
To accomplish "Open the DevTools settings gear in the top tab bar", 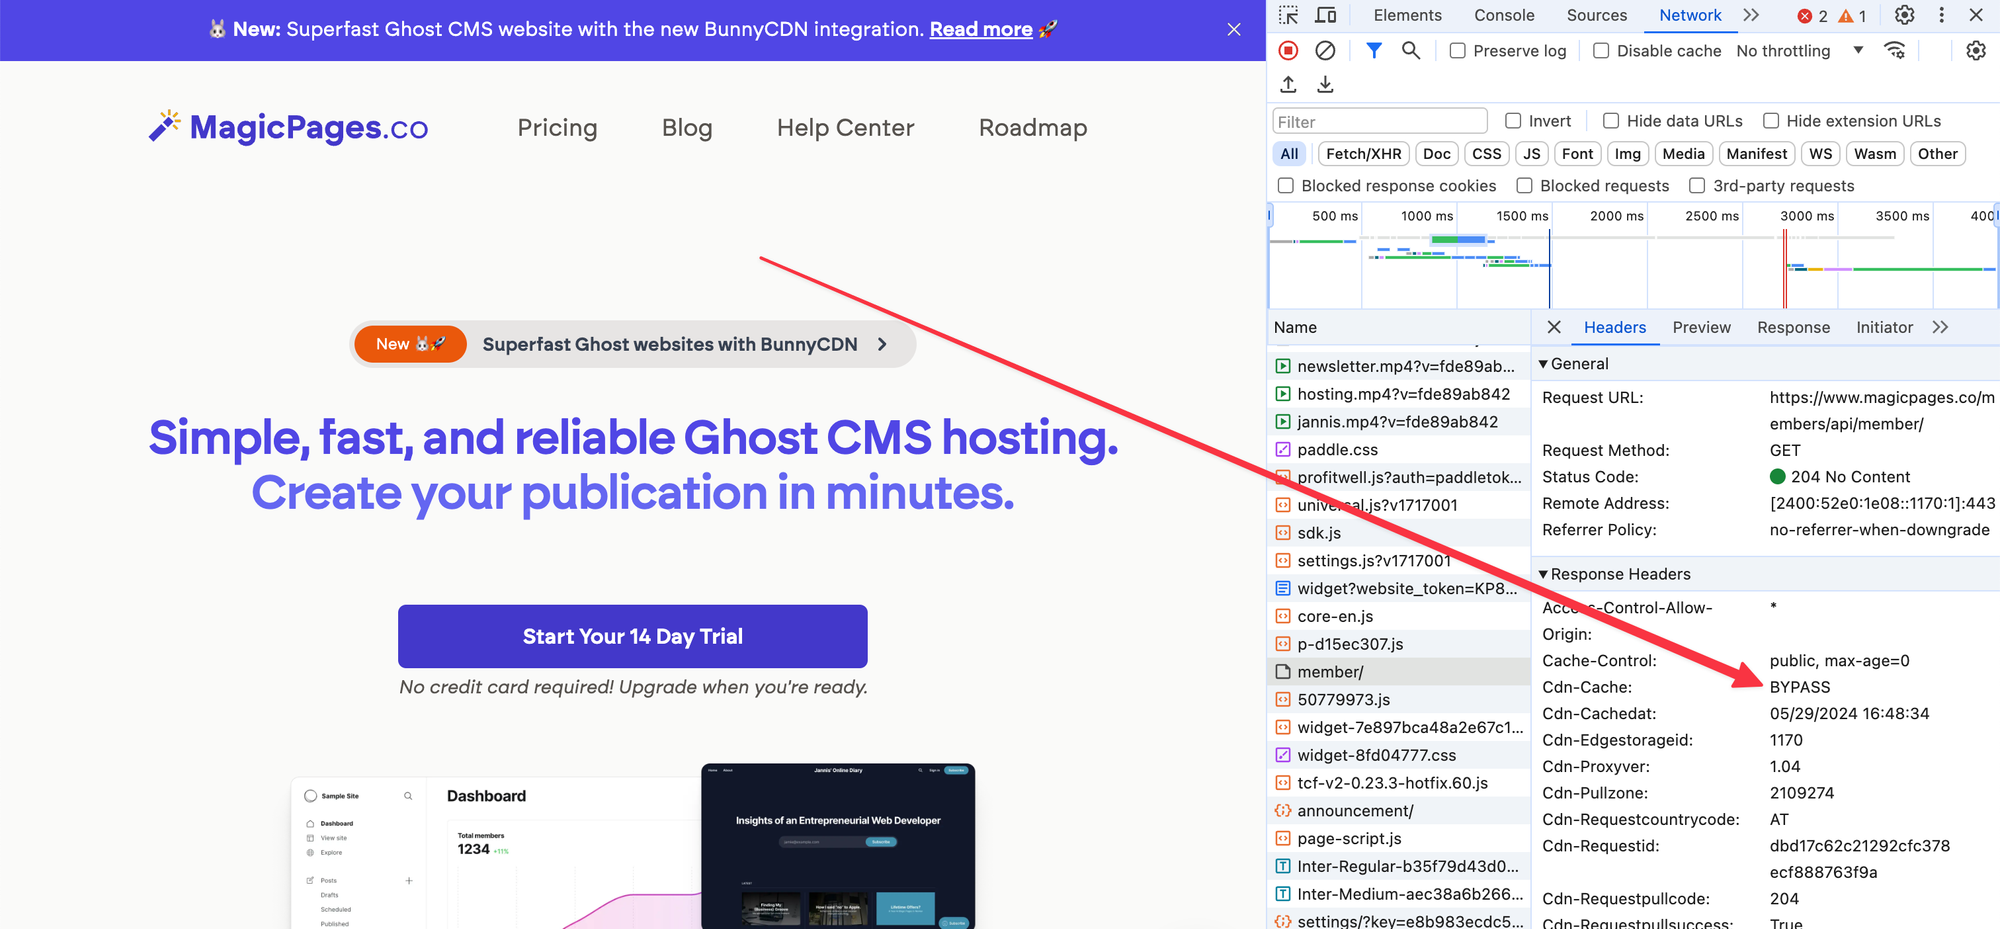I will (1905, 15).
